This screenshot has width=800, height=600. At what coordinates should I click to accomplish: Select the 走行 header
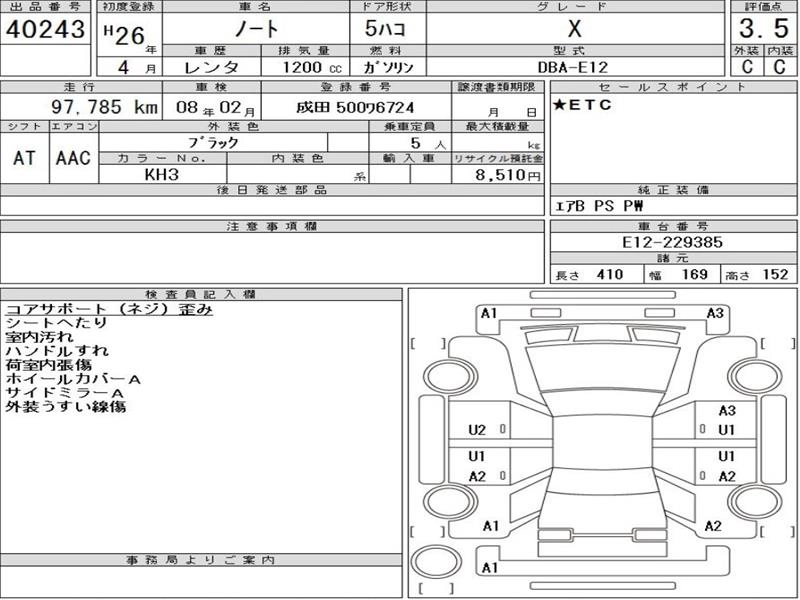point(80,87)
